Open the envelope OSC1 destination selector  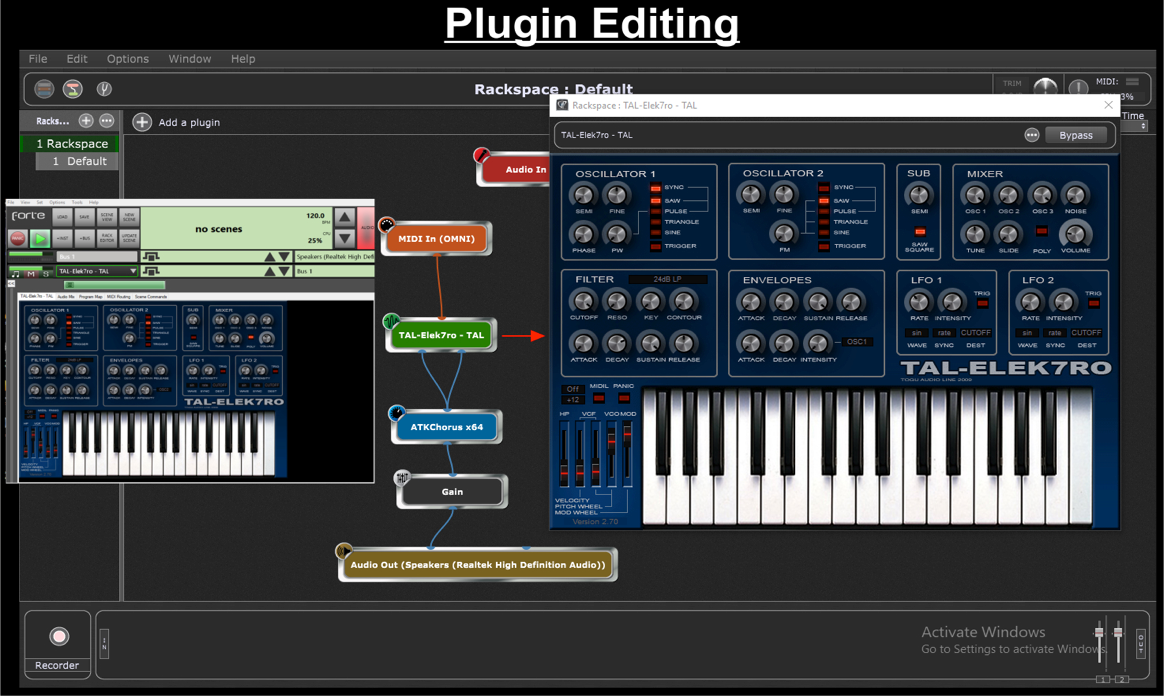857,342
